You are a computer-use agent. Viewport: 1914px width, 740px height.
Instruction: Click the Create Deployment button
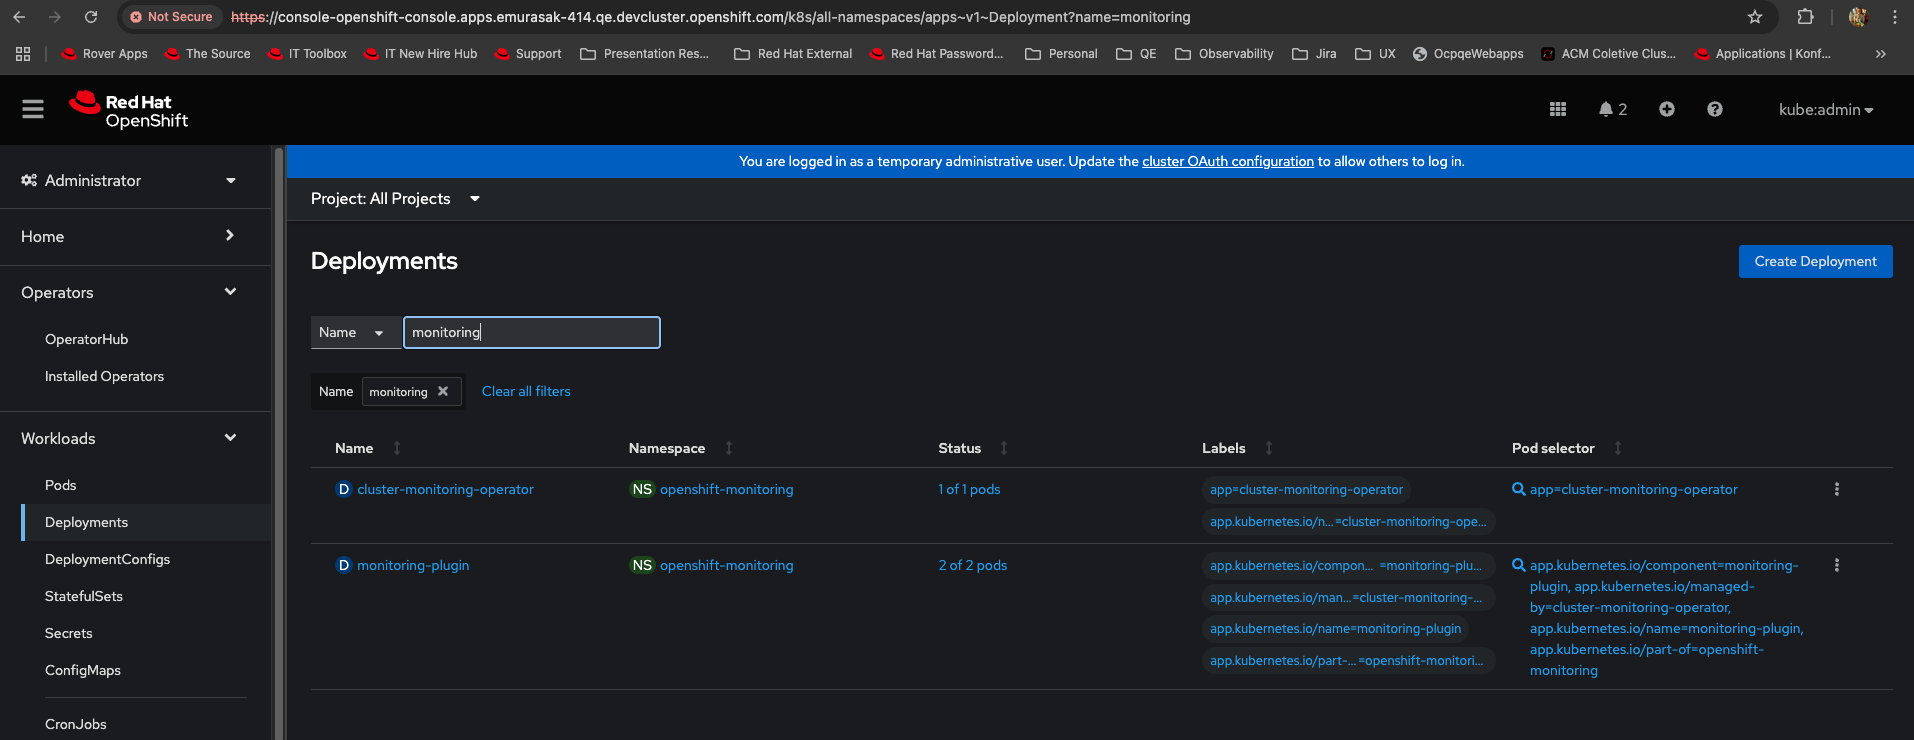click(1815, 262)
